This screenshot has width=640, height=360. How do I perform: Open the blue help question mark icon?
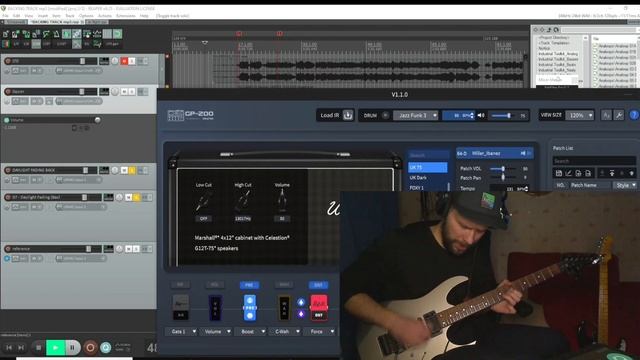(x=634, y=116)
